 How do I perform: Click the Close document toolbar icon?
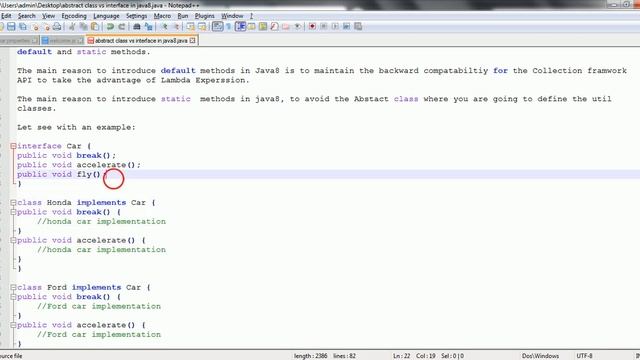coord(36,27)
